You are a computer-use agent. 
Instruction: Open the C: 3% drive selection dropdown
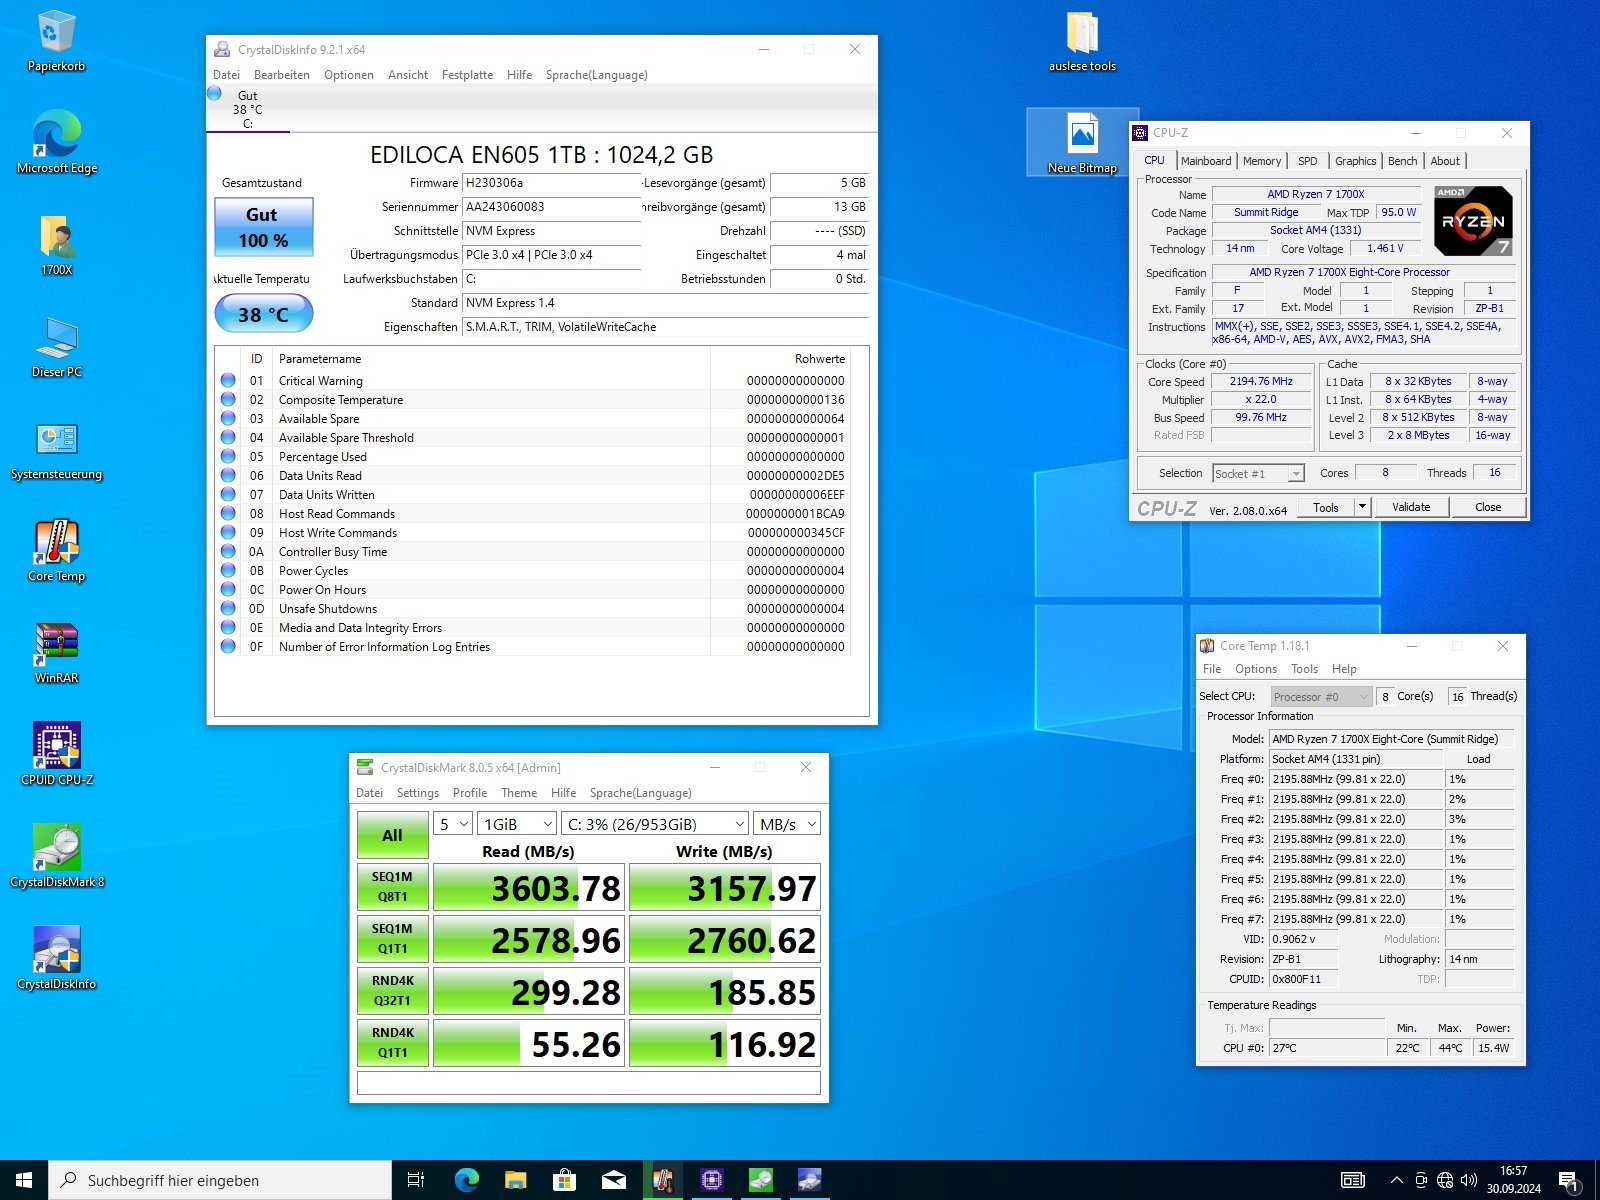pos(654,824)
